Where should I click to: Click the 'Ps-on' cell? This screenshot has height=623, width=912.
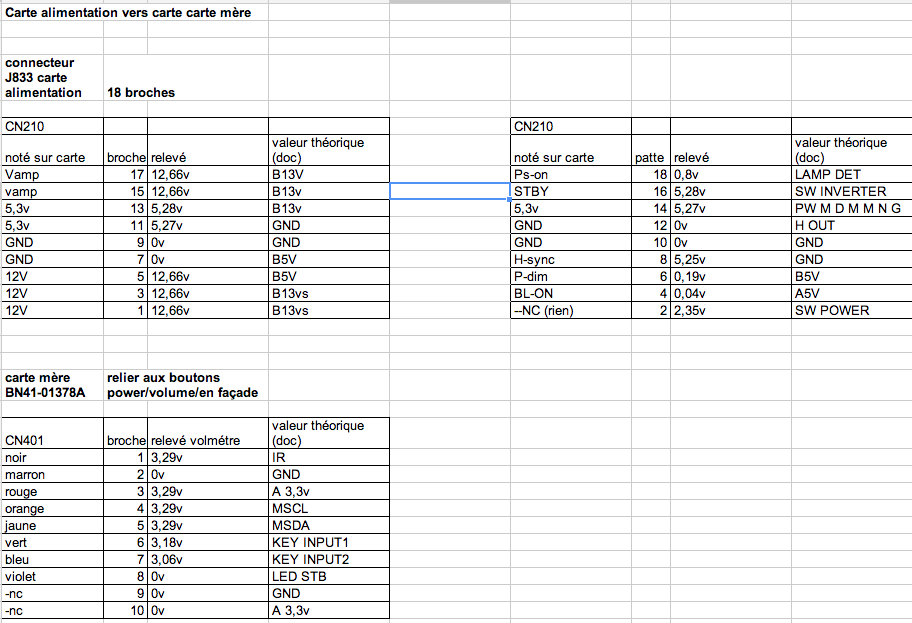[571, 175]
